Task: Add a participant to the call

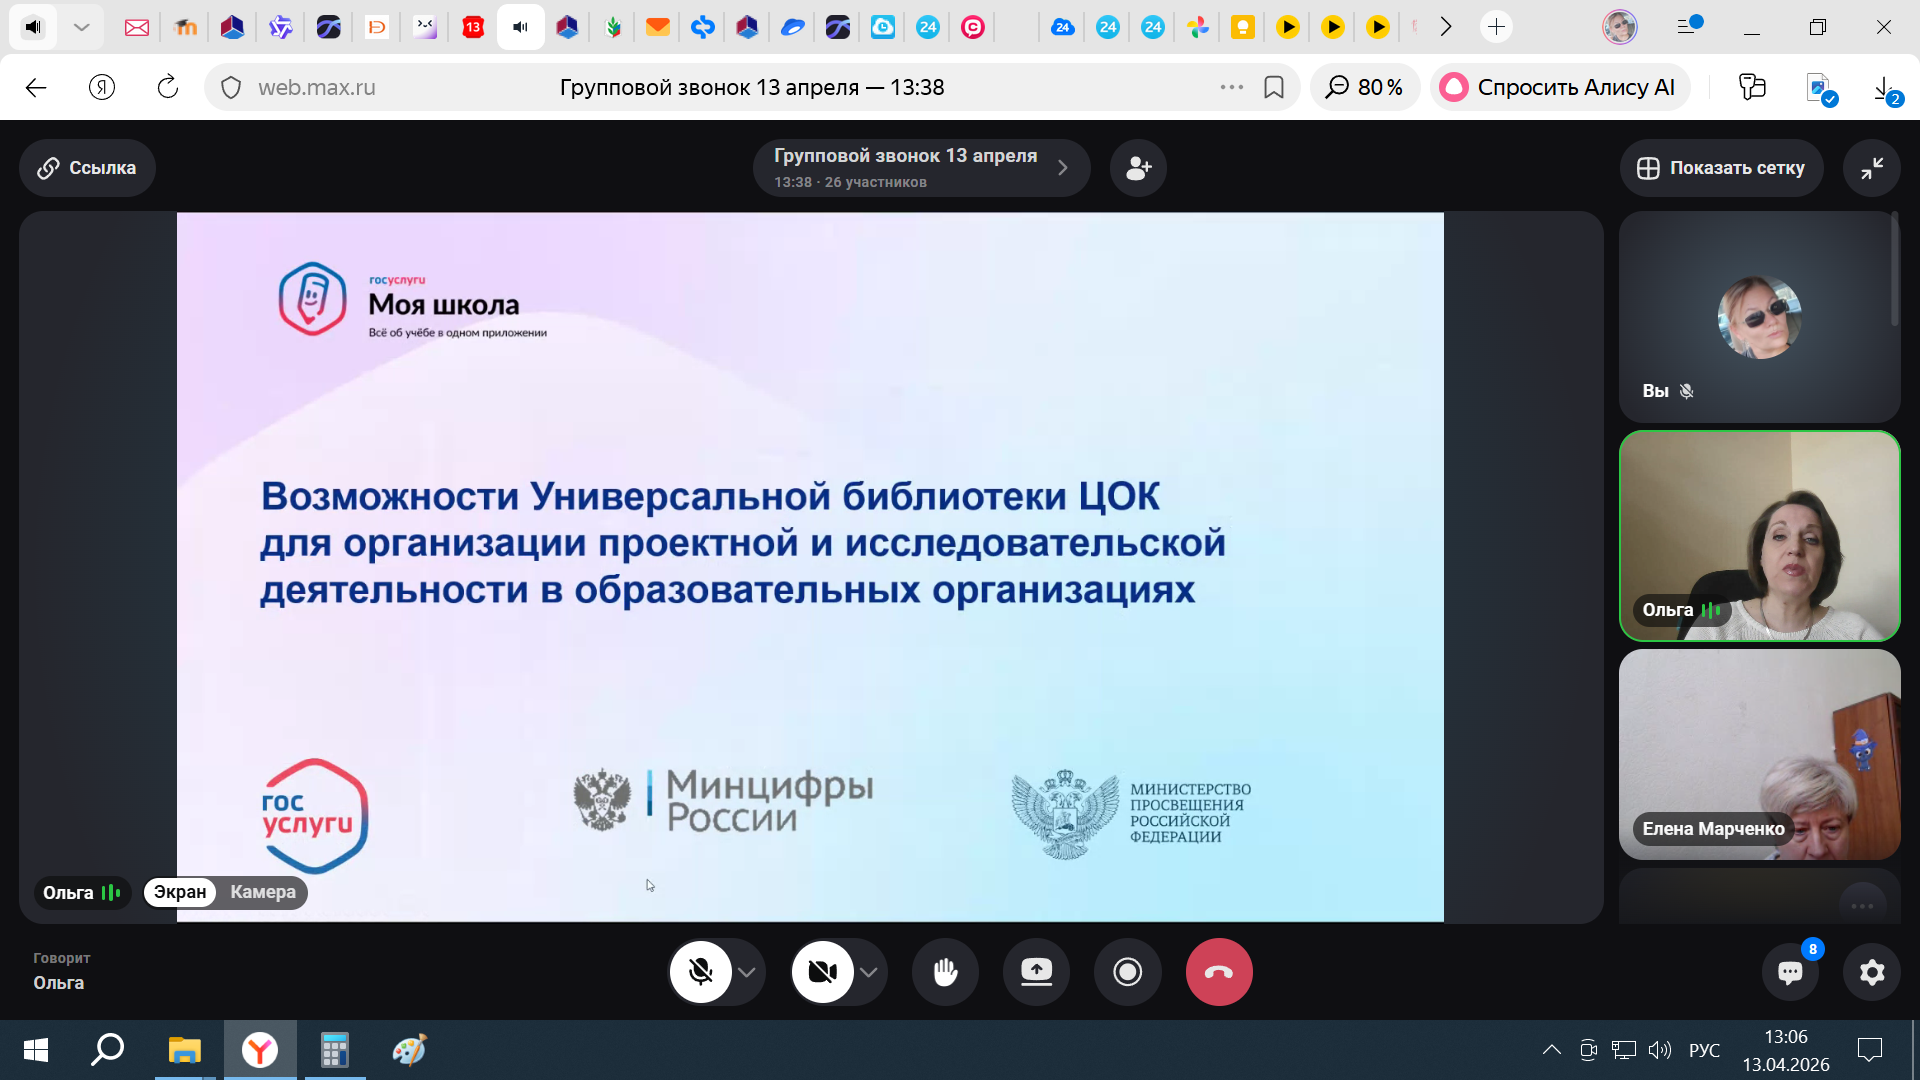Action: (x=1138, y=168)
